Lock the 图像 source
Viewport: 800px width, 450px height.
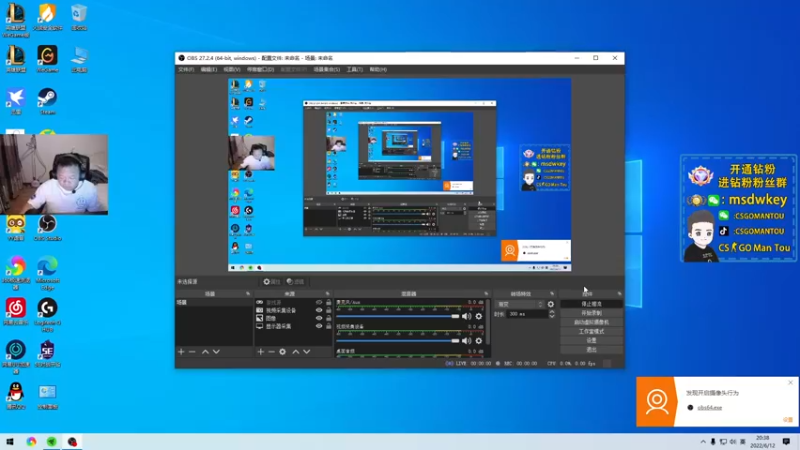pyautogui.click(x=329, y=318)
